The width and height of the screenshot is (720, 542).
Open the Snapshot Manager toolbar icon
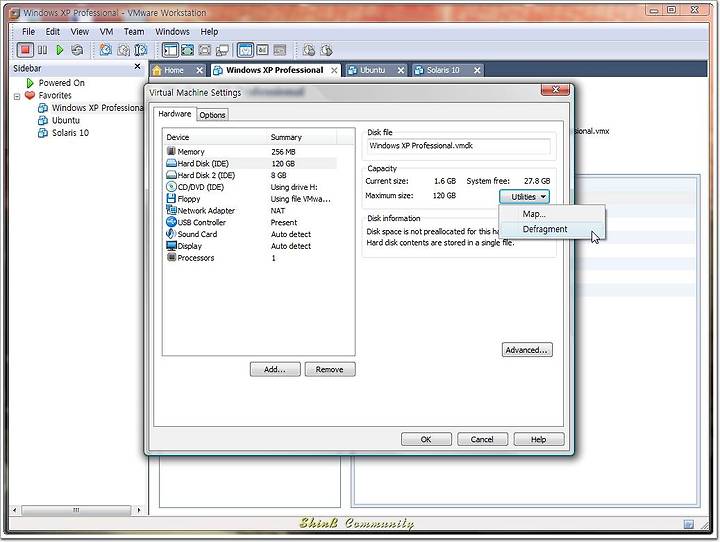pyautogui.click(x=141, y=50)
